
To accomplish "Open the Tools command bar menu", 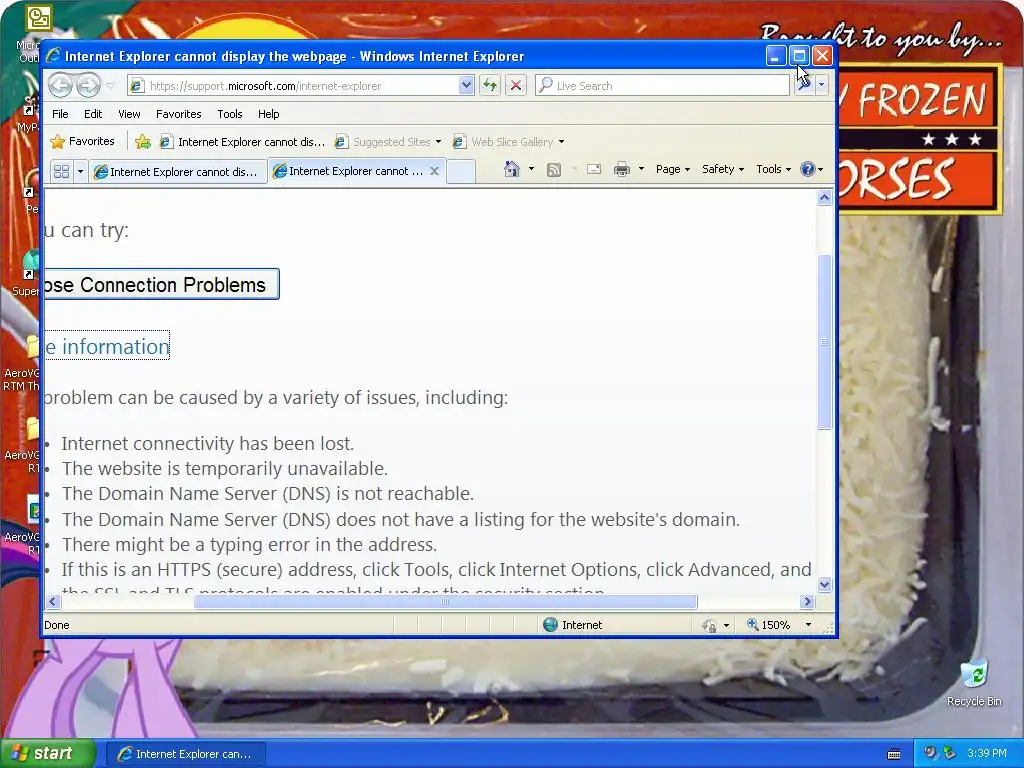I will [773, 169].
